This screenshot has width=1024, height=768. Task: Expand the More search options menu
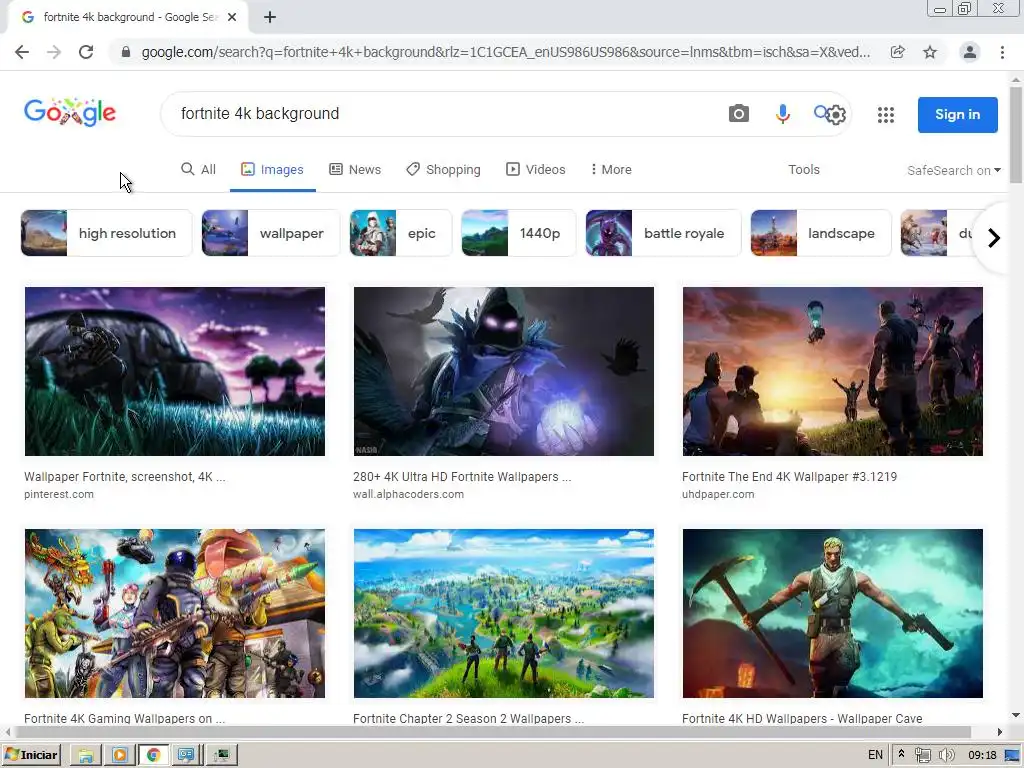[x=611, y=170]
